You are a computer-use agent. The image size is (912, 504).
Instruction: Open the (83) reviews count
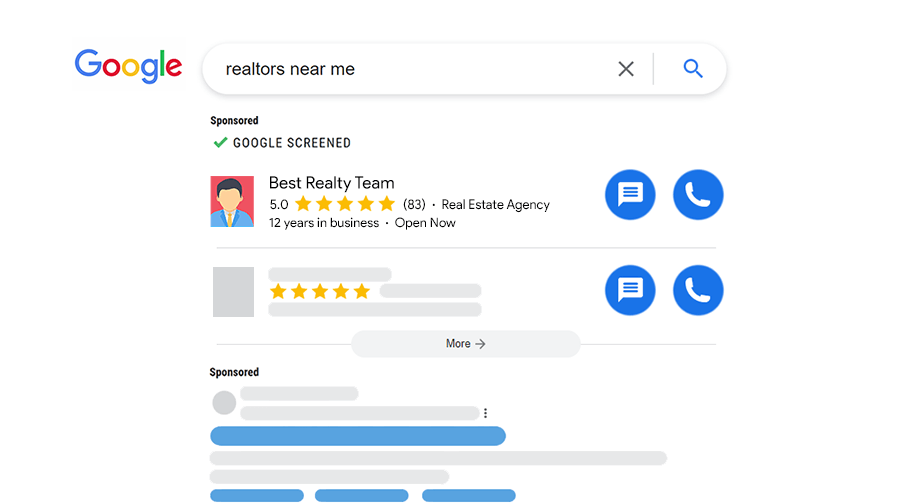pos(414,205)
